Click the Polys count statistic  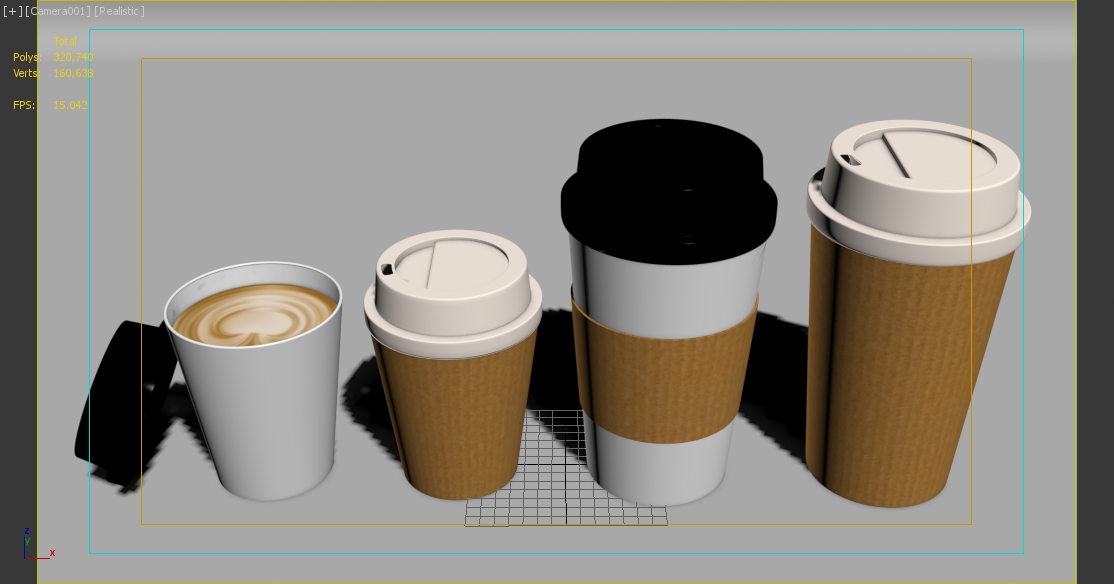(x=72, y=57)
